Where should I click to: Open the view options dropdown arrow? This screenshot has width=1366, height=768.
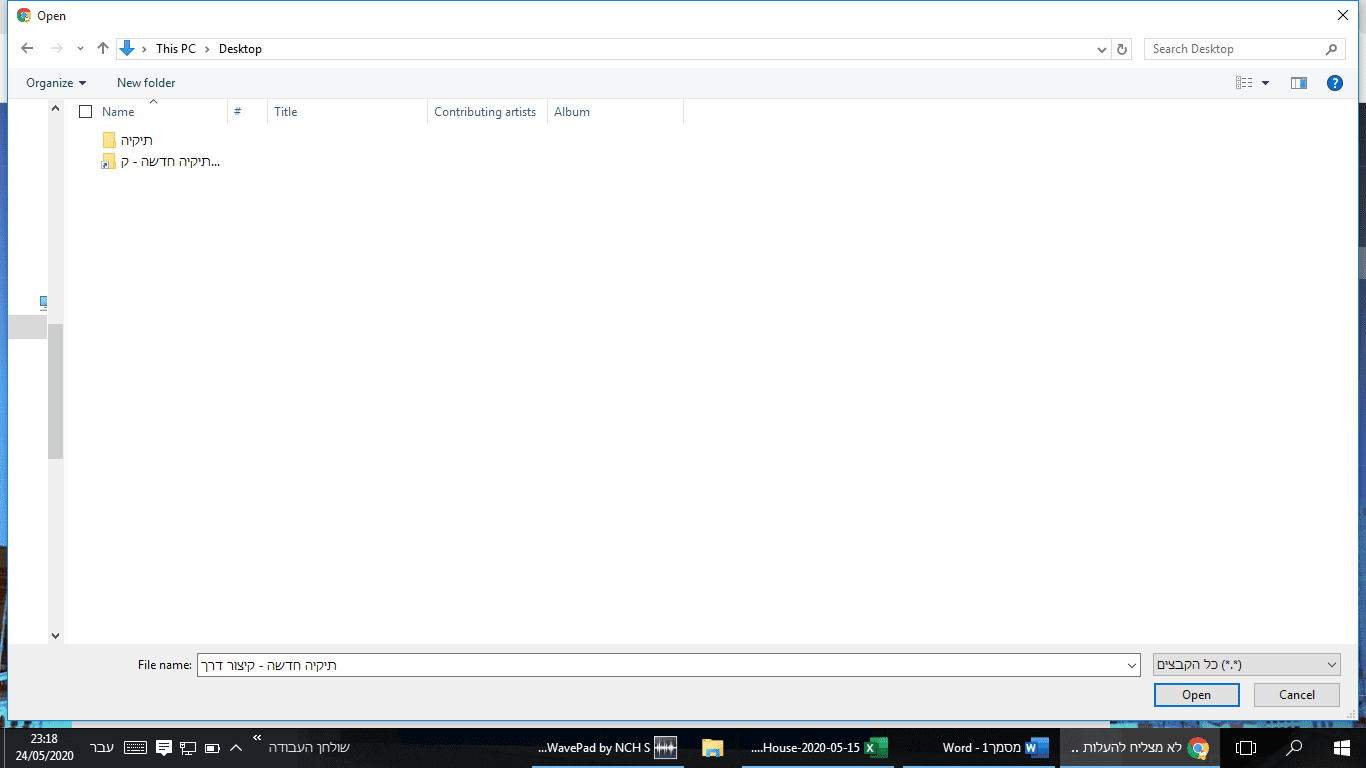tap(1265, 83)
